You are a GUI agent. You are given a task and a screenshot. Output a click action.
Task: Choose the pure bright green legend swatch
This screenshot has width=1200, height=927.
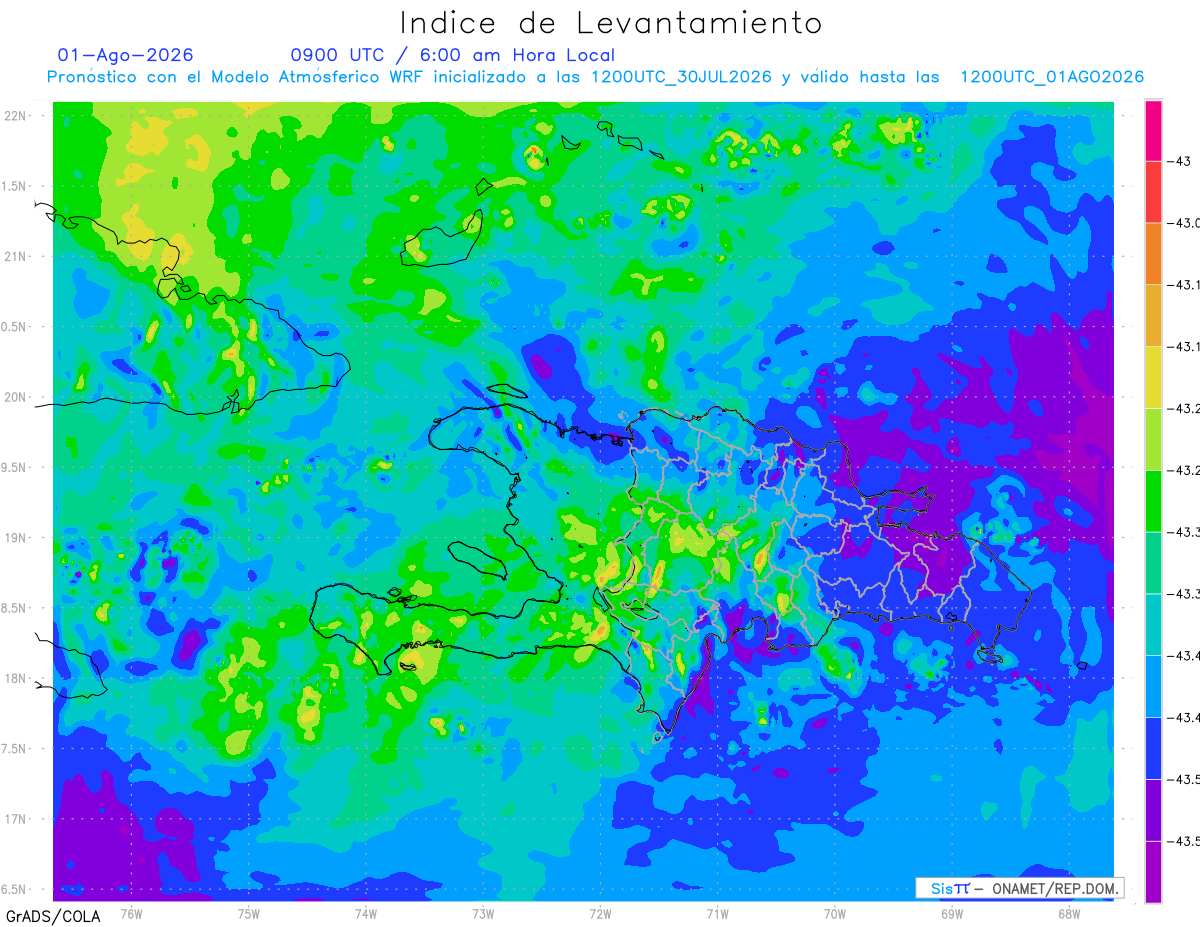(1153, 501)
